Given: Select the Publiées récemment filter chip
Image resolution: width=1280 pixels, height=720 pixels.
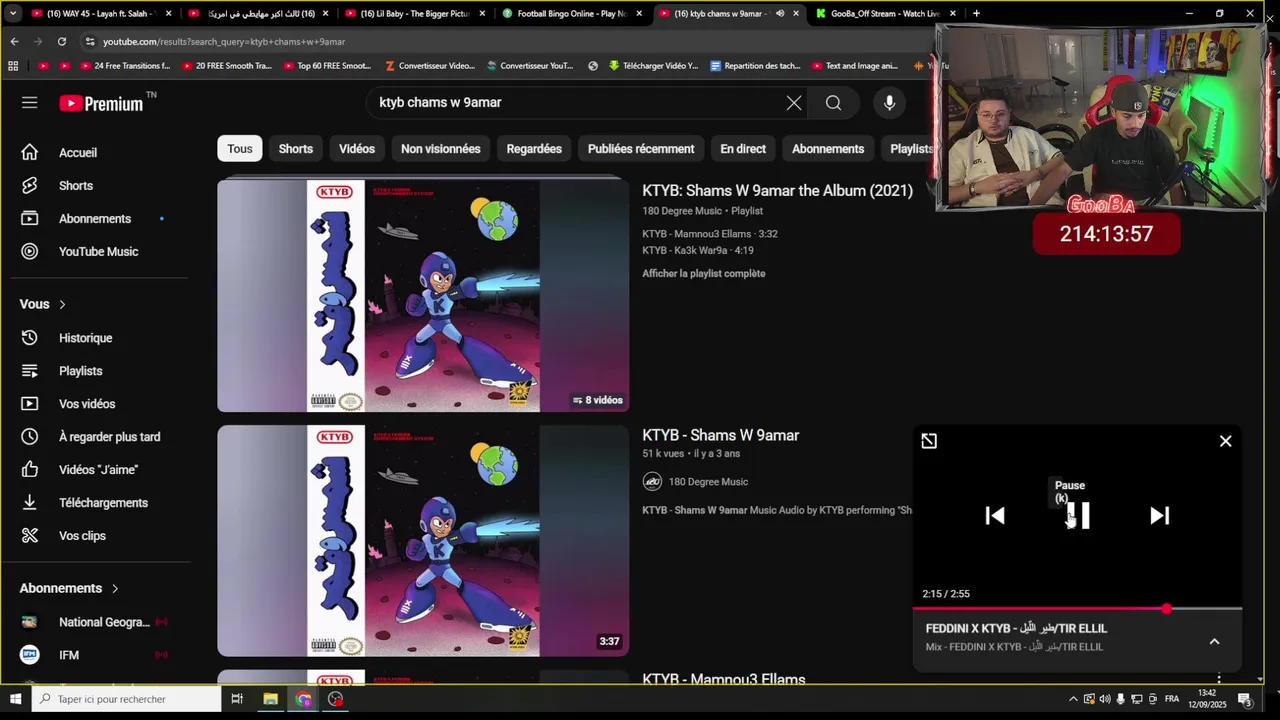Looking at the screenshot, I should coord(641,149).
